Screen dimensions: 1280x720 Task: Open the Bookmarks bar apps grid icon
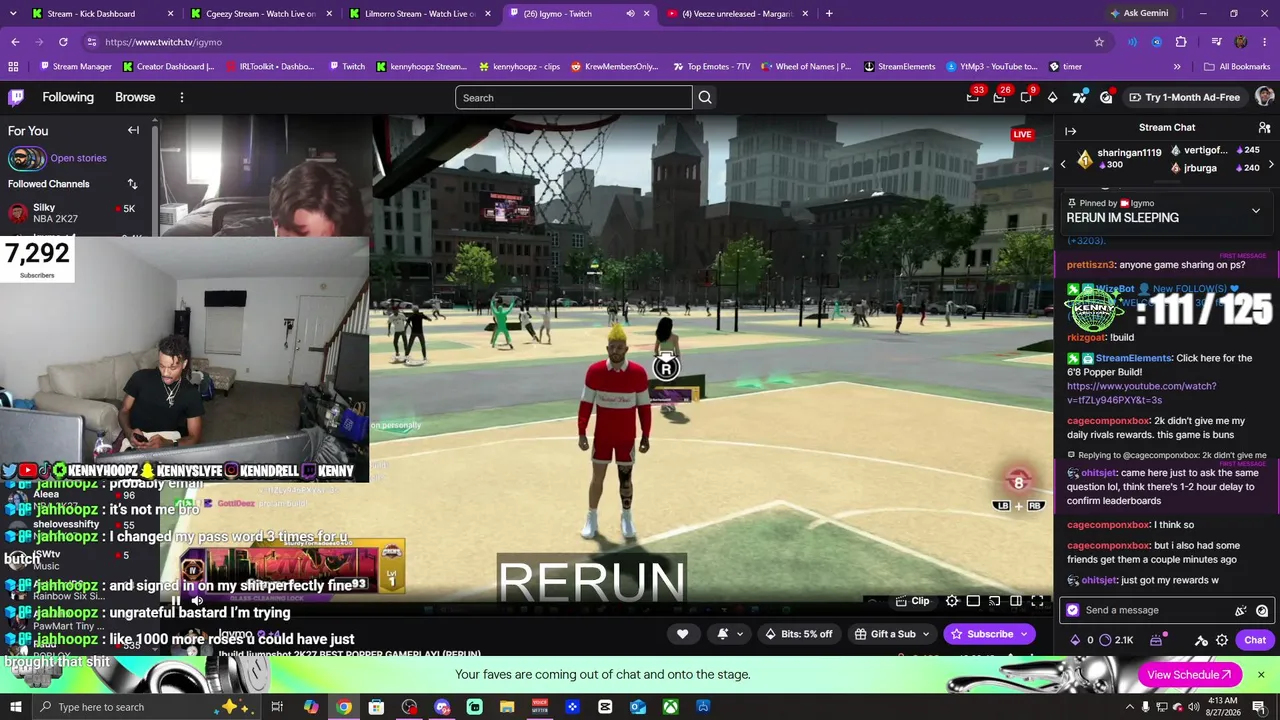pos(13,67)
